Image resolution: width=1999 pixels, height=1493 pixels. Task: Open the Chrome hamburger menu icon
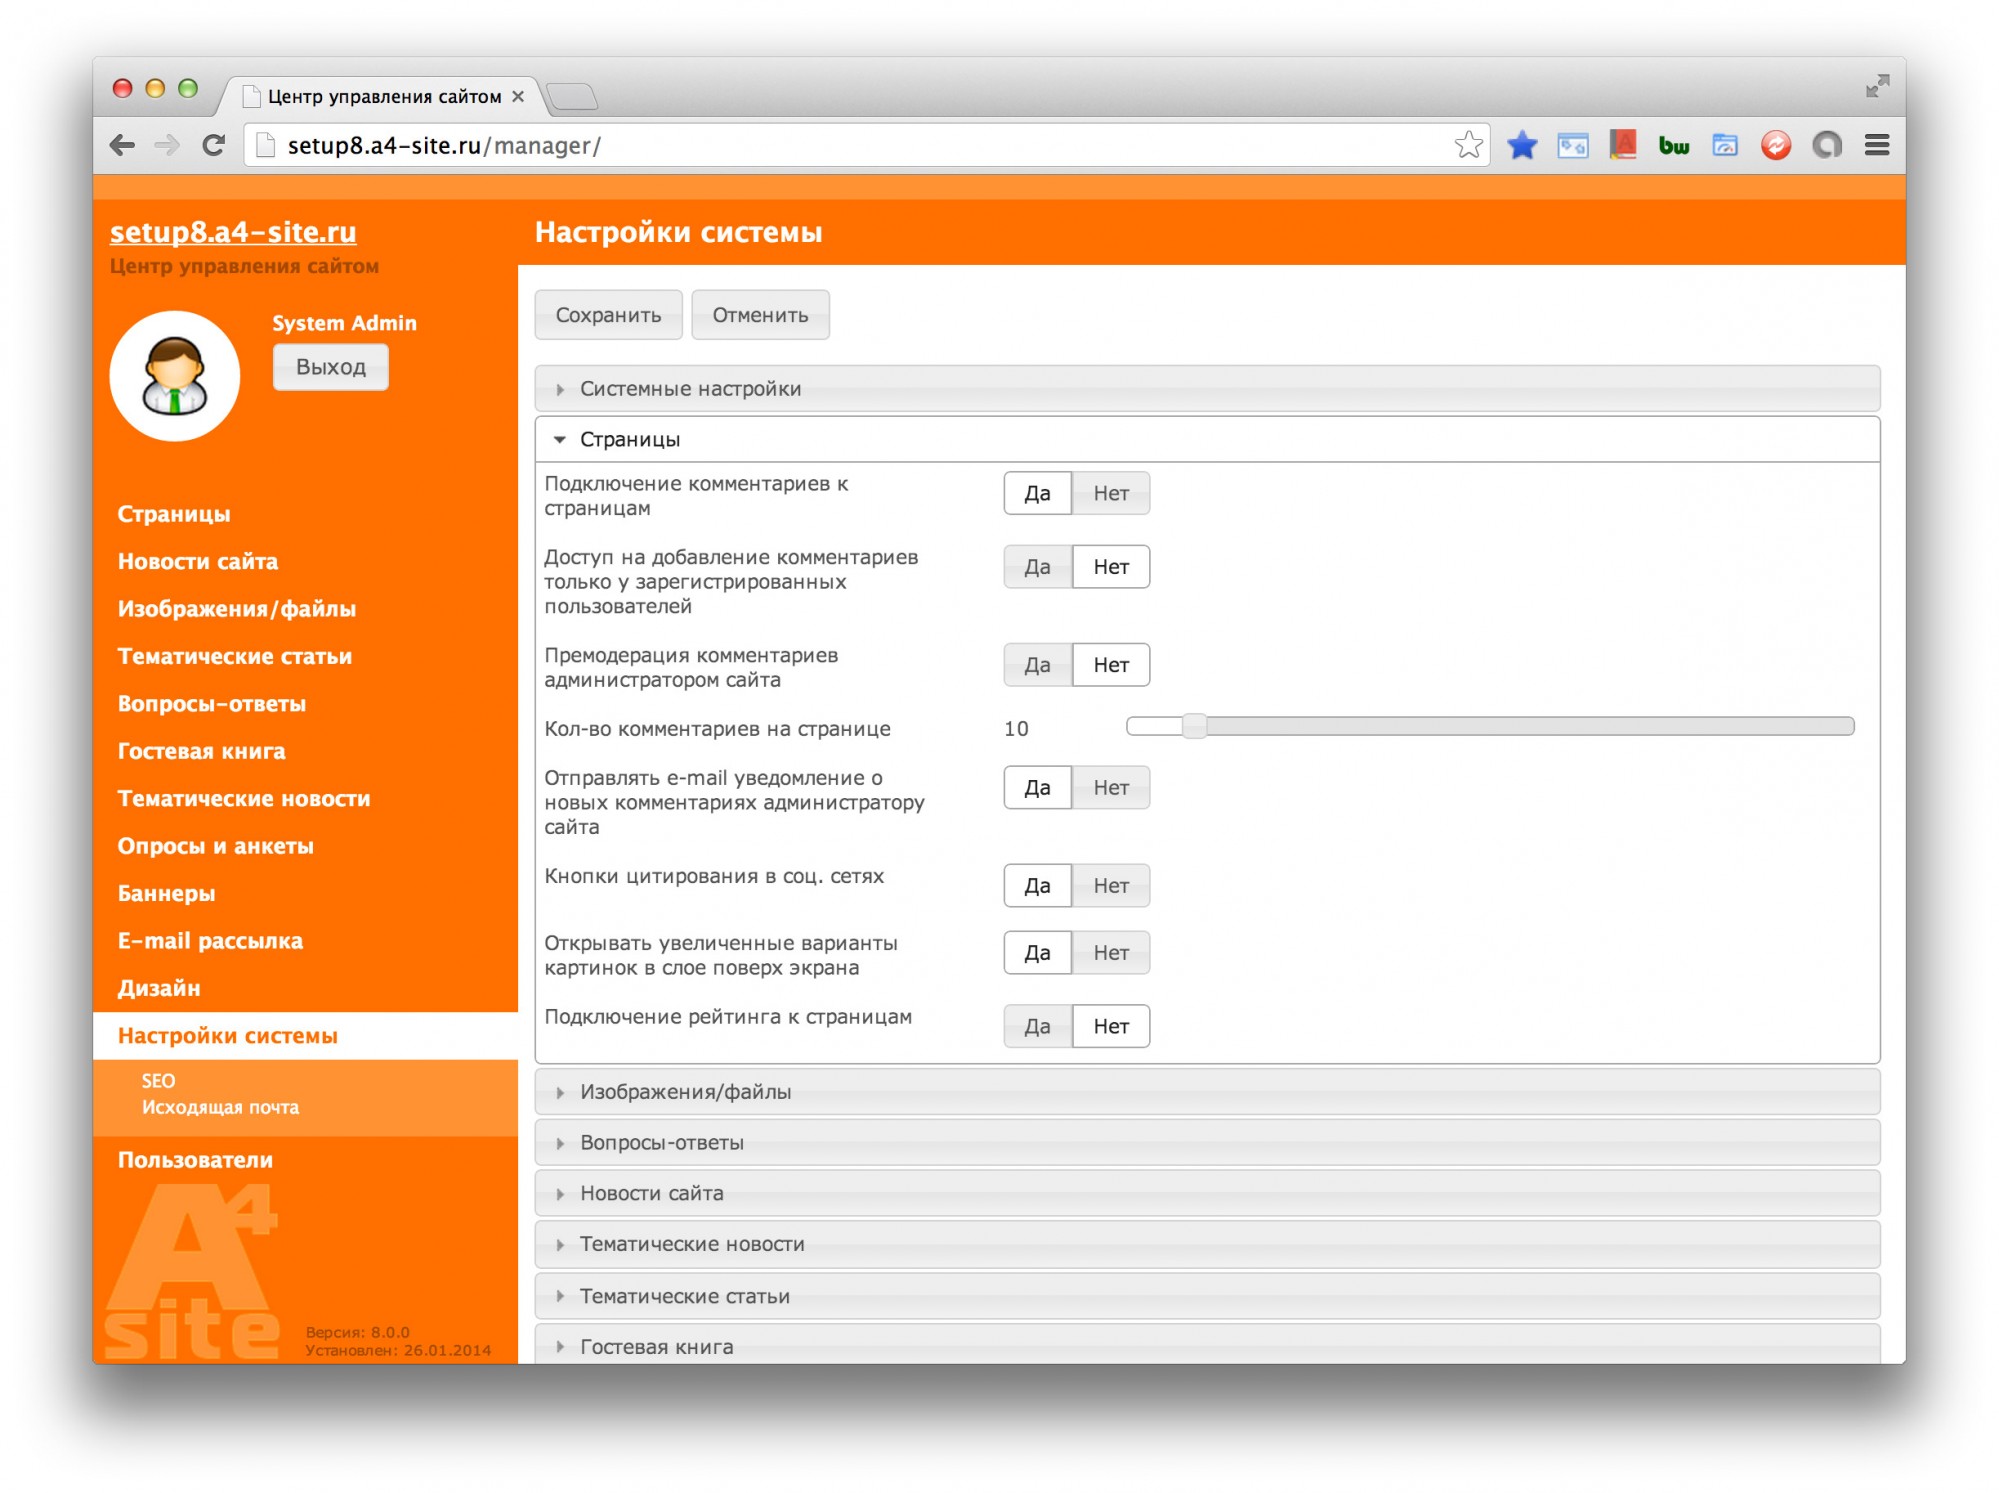point(1877,145)
